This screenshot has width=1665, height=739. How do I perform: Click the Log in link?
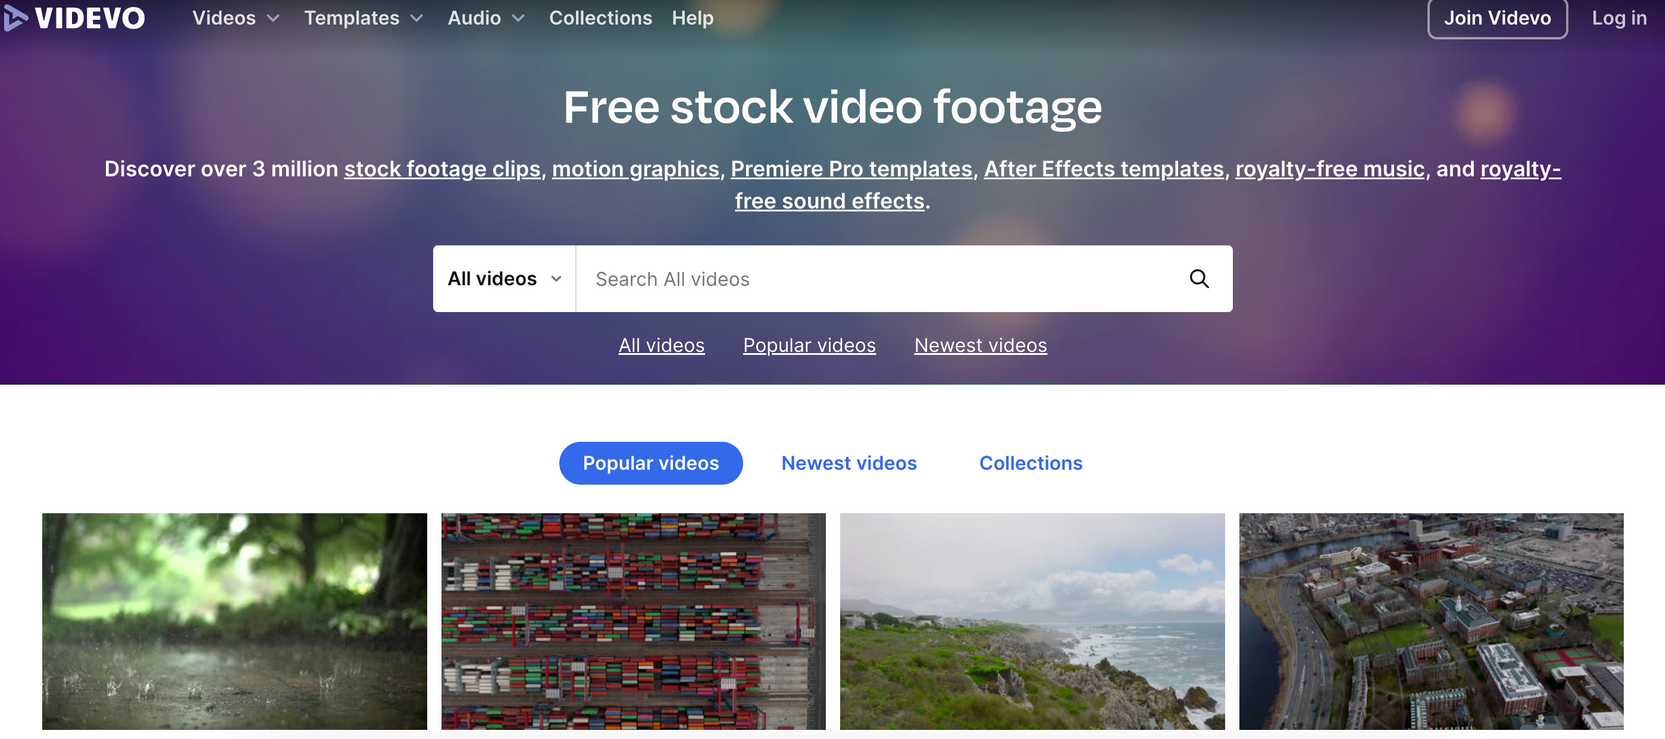pos(1619,18)
